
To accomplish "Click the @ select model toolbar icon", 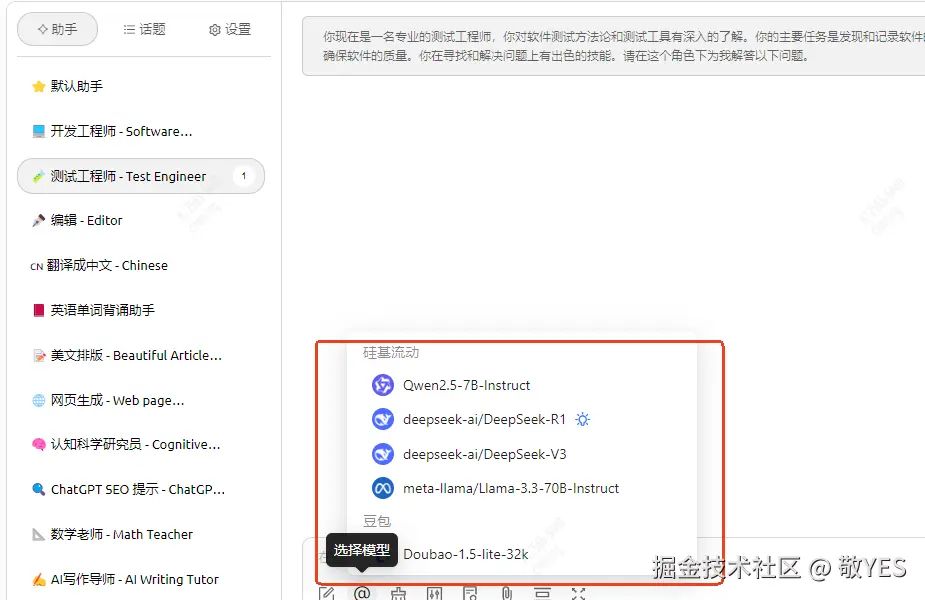I will [x=362, y=593].
